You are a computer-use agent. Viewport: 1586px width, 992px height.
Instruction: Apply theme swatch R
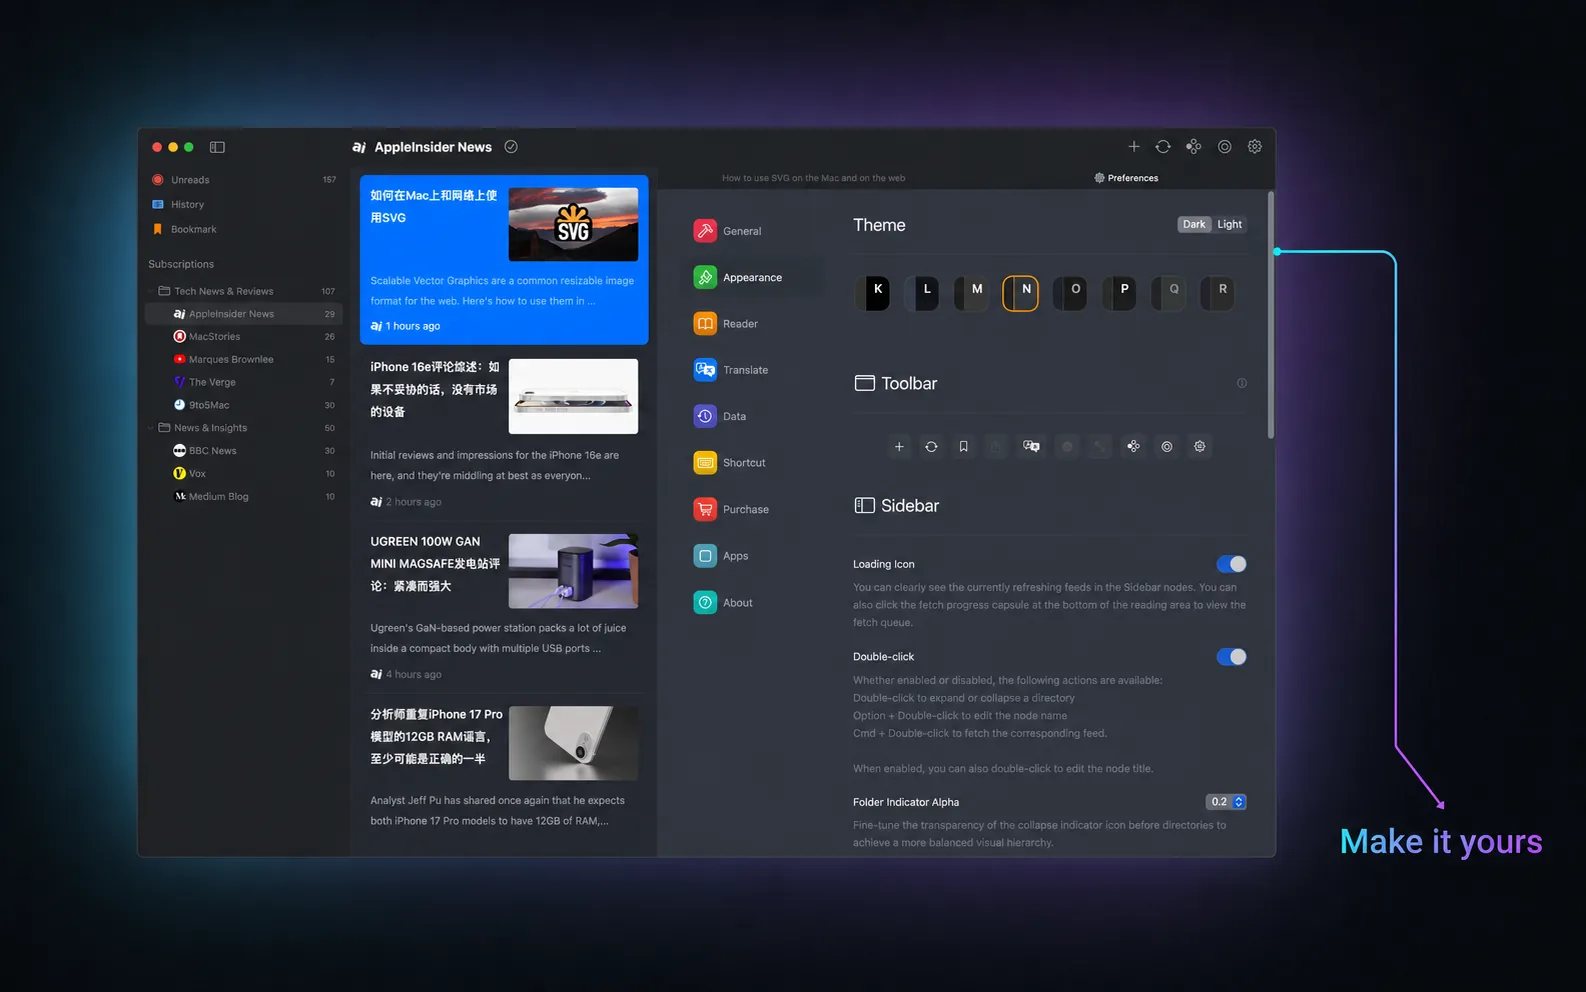point(1217,293)
